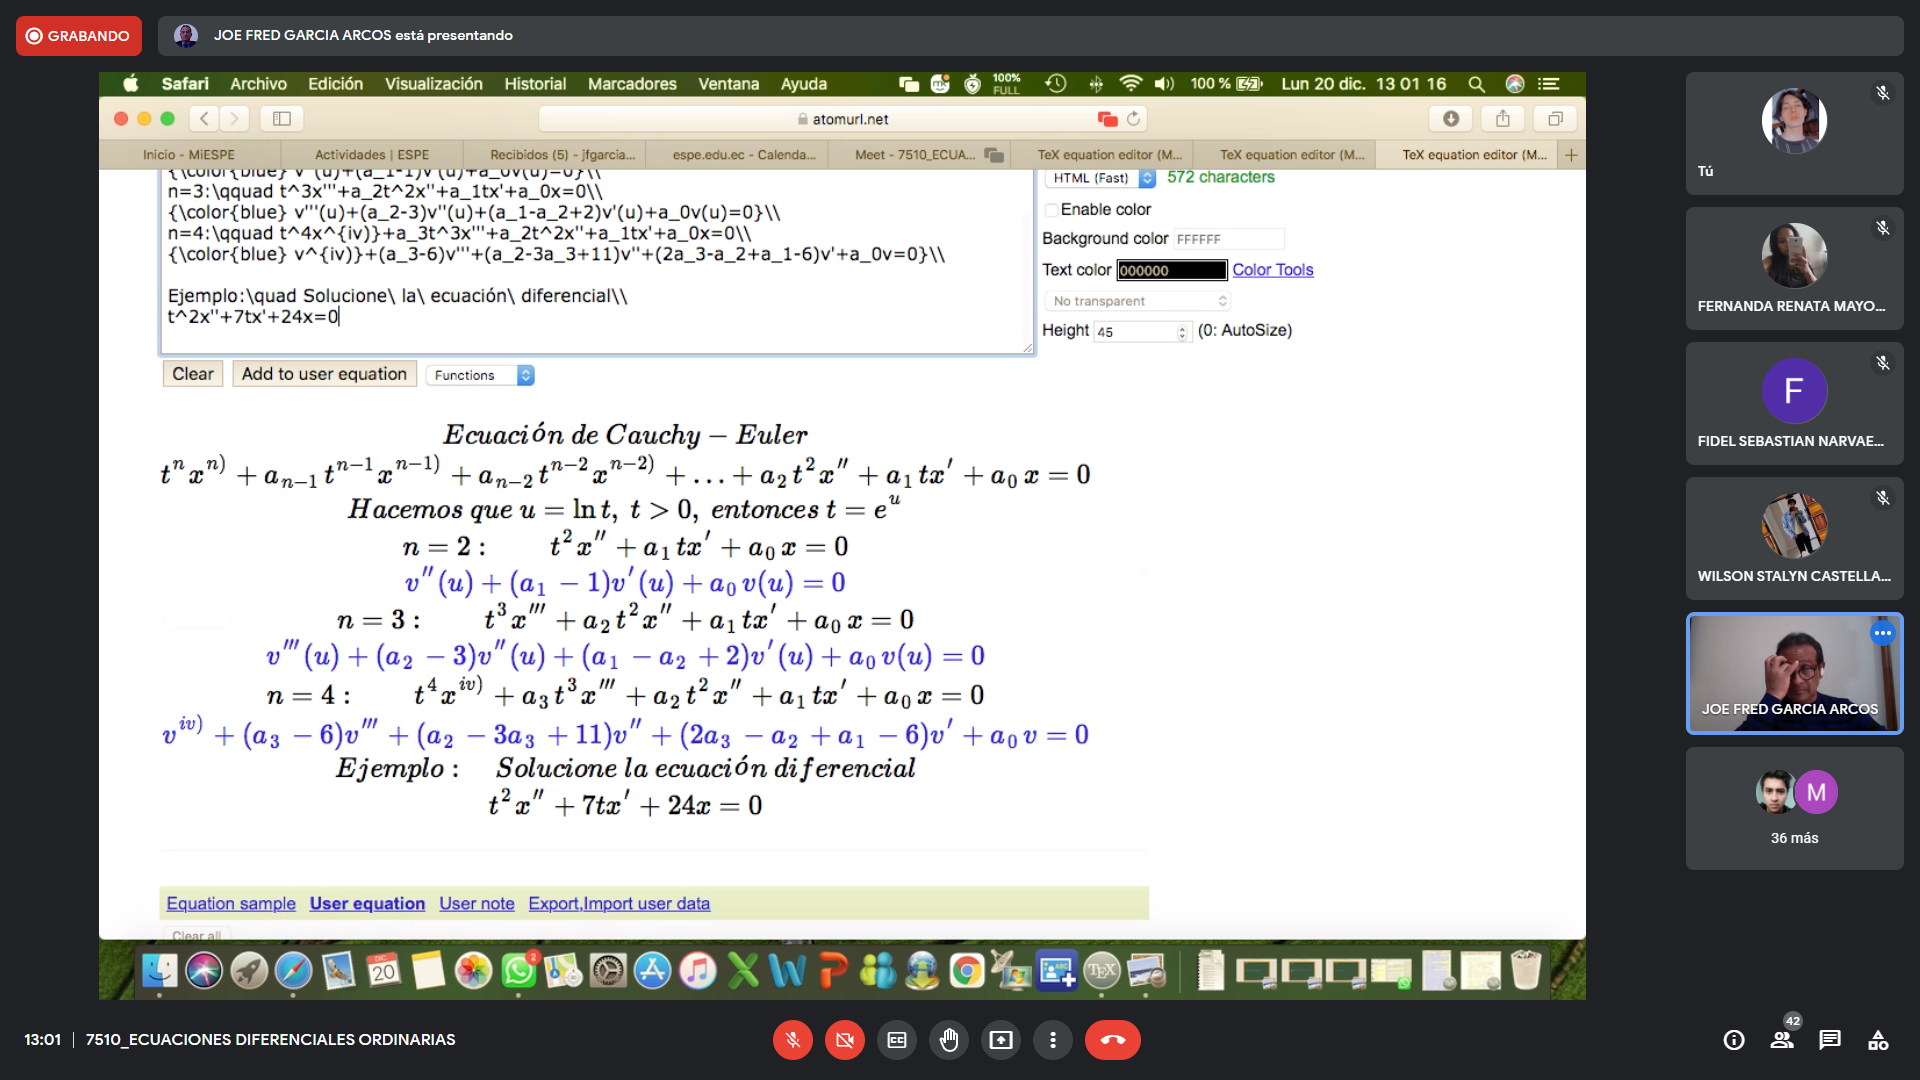Show the participants list panel
The height and width of the screenshot is (1080, 1920).
pyautogui.click(x=1782, y=1040)
